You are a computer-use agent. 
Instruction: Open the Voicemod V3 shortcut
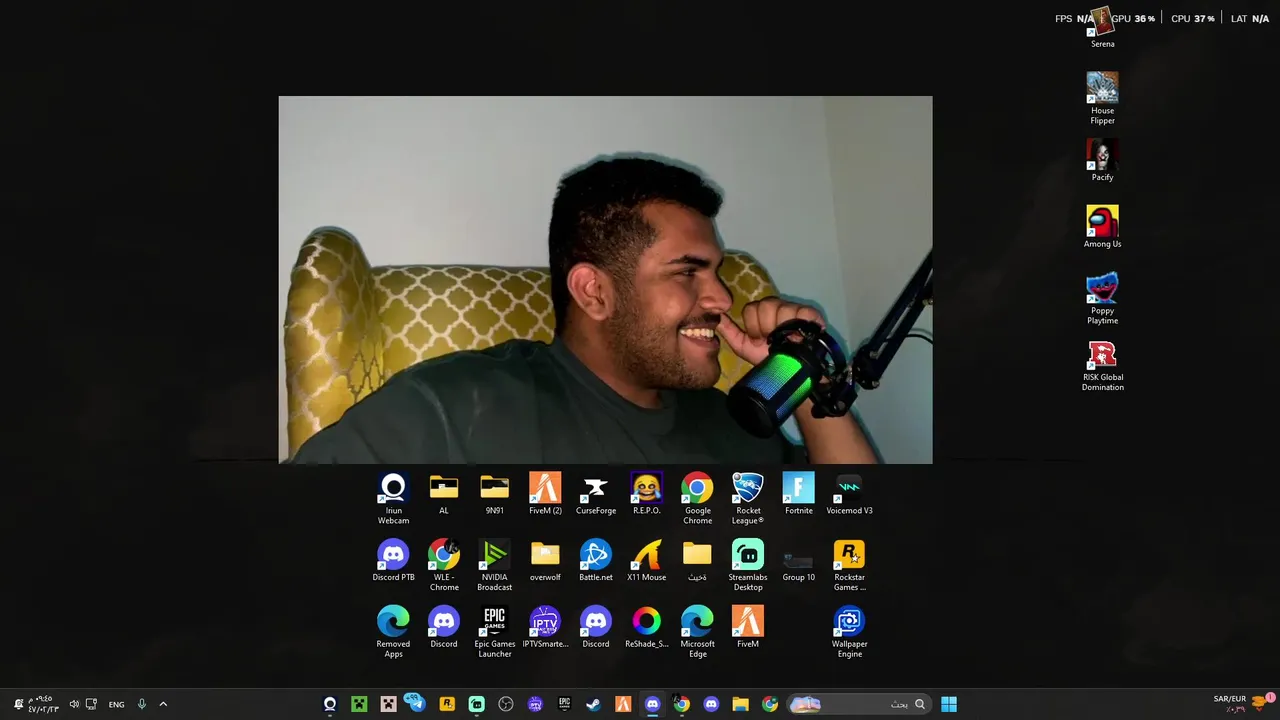coord(849,494)
